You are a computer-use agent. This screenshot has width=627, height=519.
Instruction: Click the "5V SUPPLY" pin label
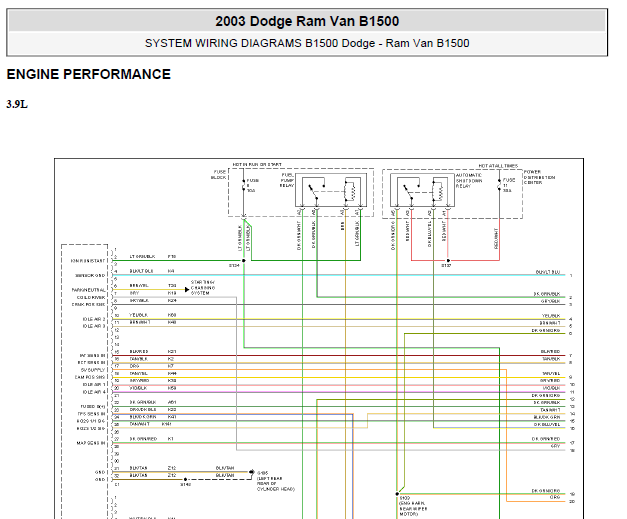coord(93,370)
